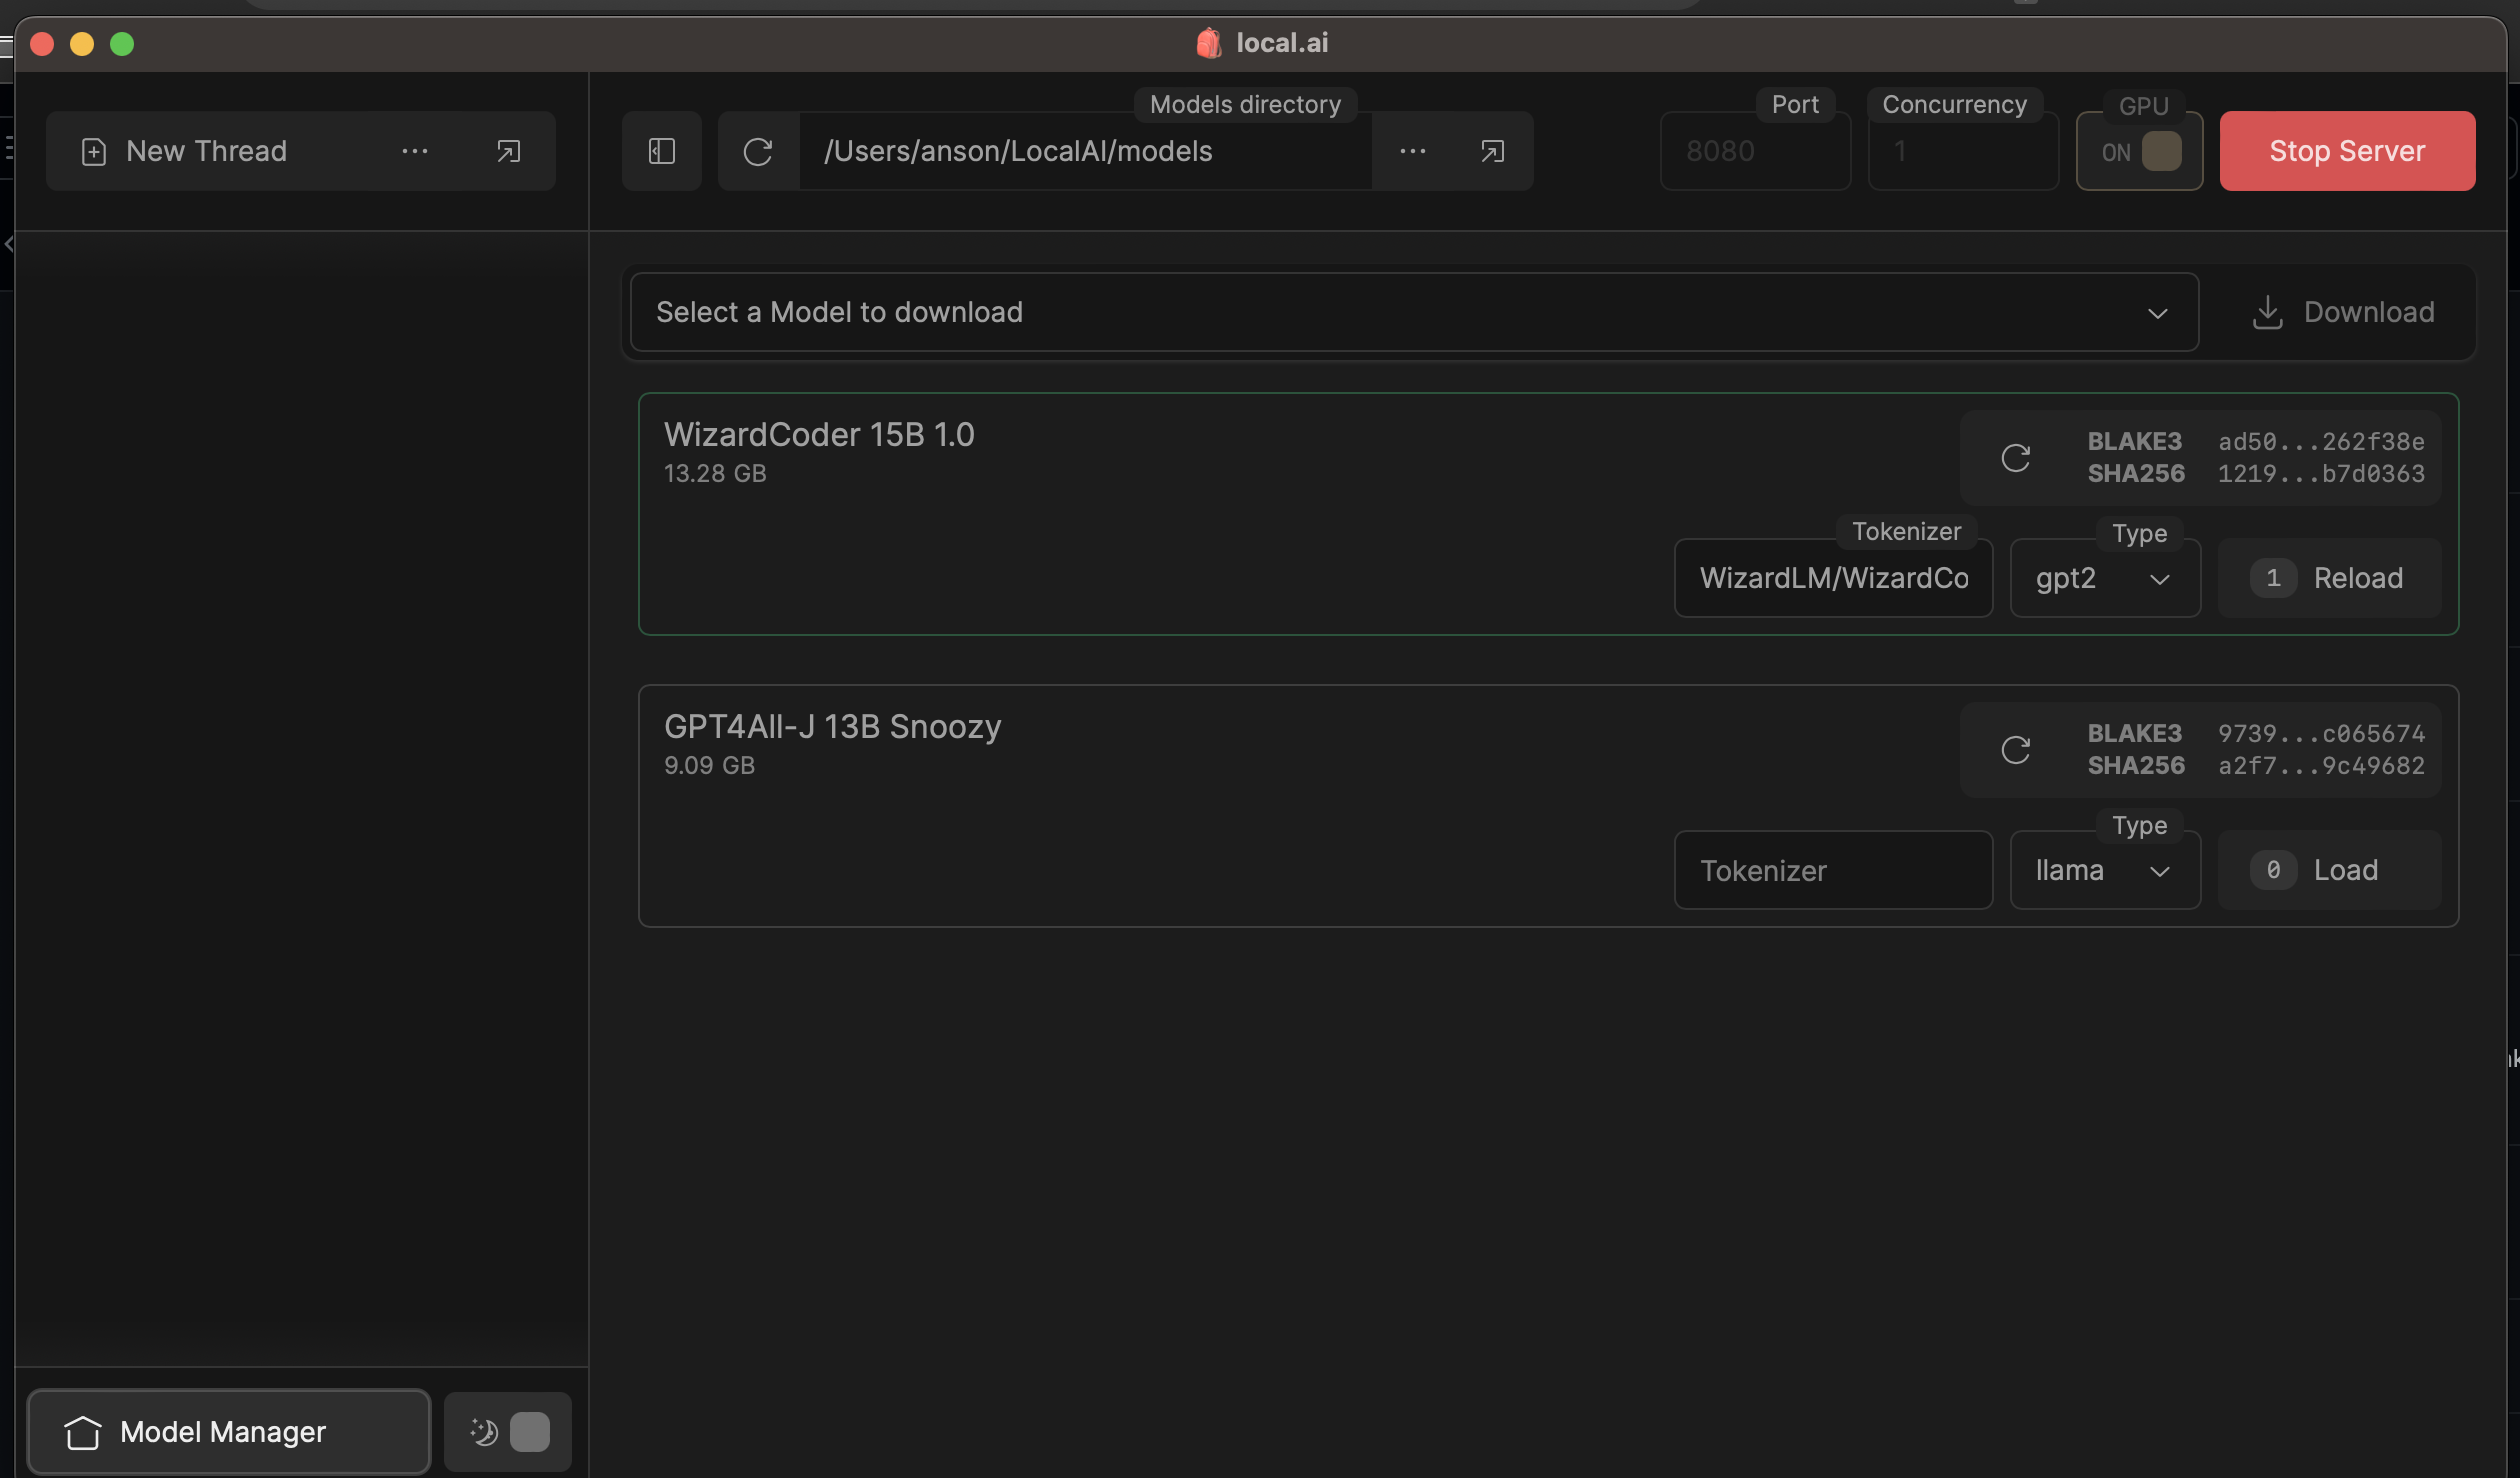Screen dimensions: 2520x1478
Task: Click WizardCoder SHA256 hash 1219...b7d0363
Action: coord(2321,474)
